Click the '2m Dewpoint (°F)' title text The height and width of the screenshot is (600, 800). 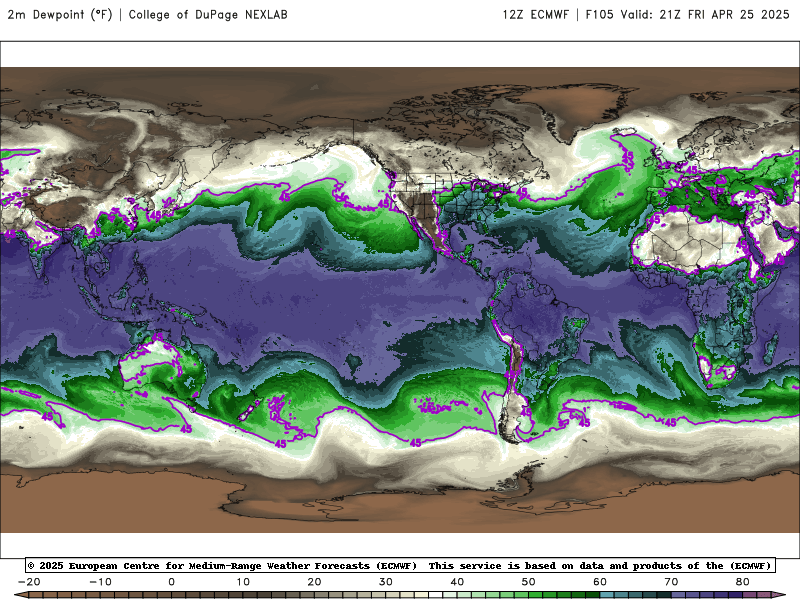click(x=60, y=14)
